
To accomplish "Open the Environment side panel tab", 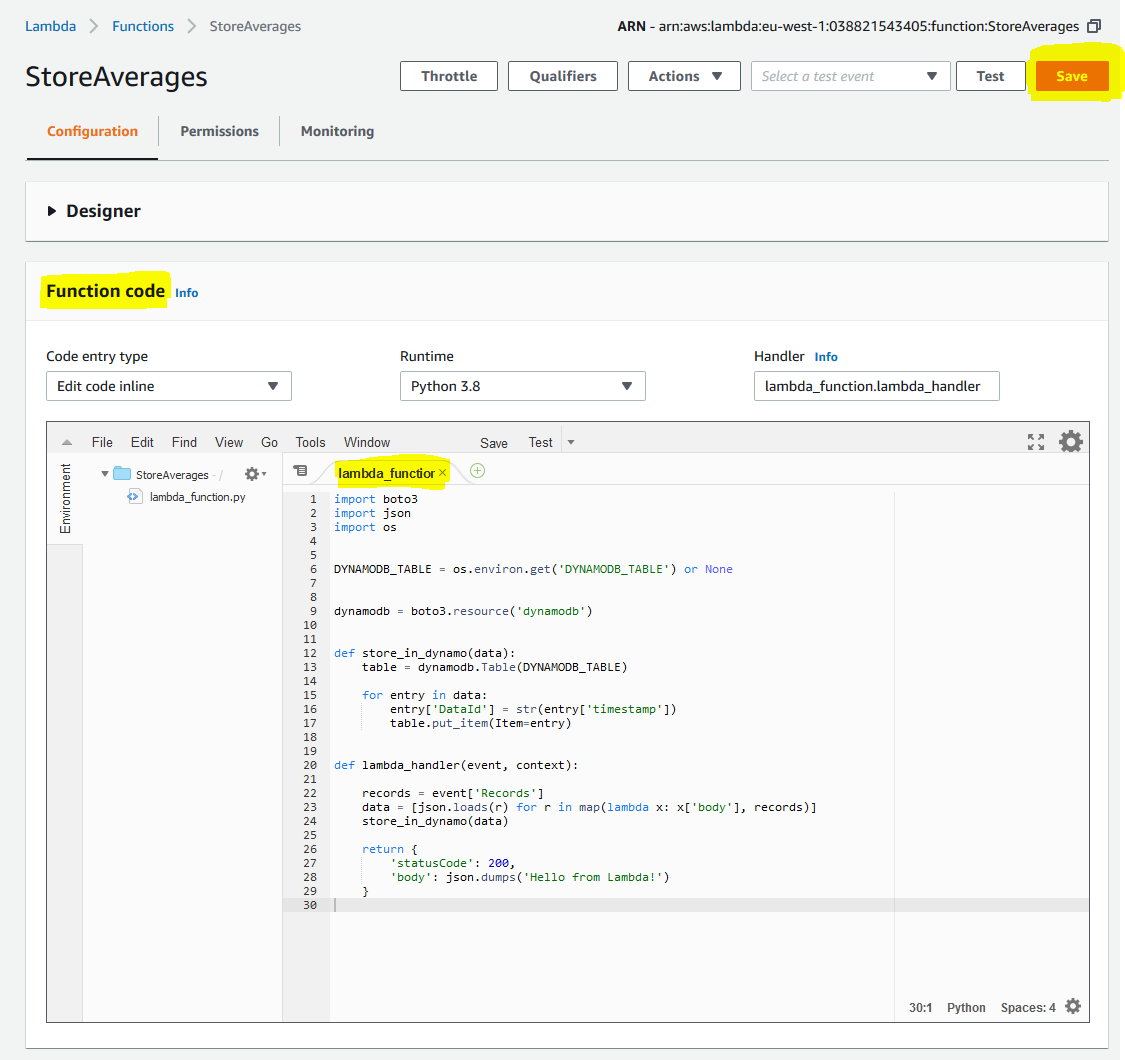I will tap(65, 498).
